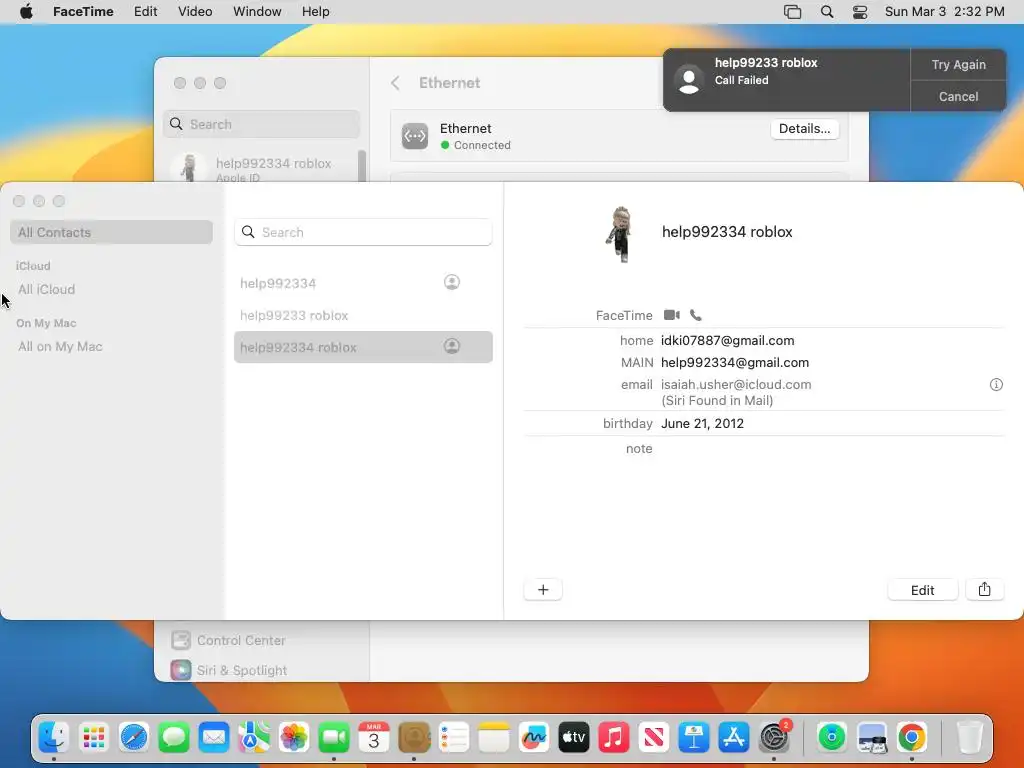Screen dimensions: 1024x768
Task: Open the Edit menu
Action: click(145, 12)
